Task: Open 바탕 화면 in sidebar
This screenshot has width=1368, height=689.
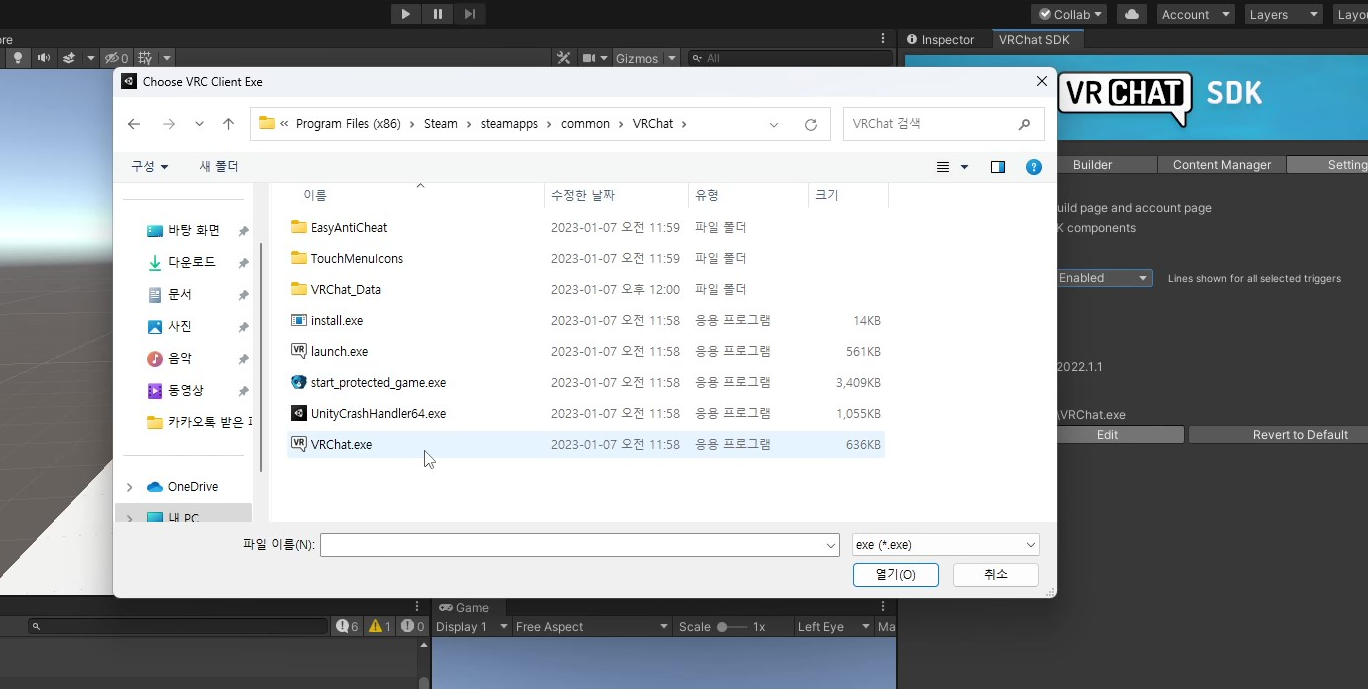Action: pyautogui.click(x=194, y=230)
